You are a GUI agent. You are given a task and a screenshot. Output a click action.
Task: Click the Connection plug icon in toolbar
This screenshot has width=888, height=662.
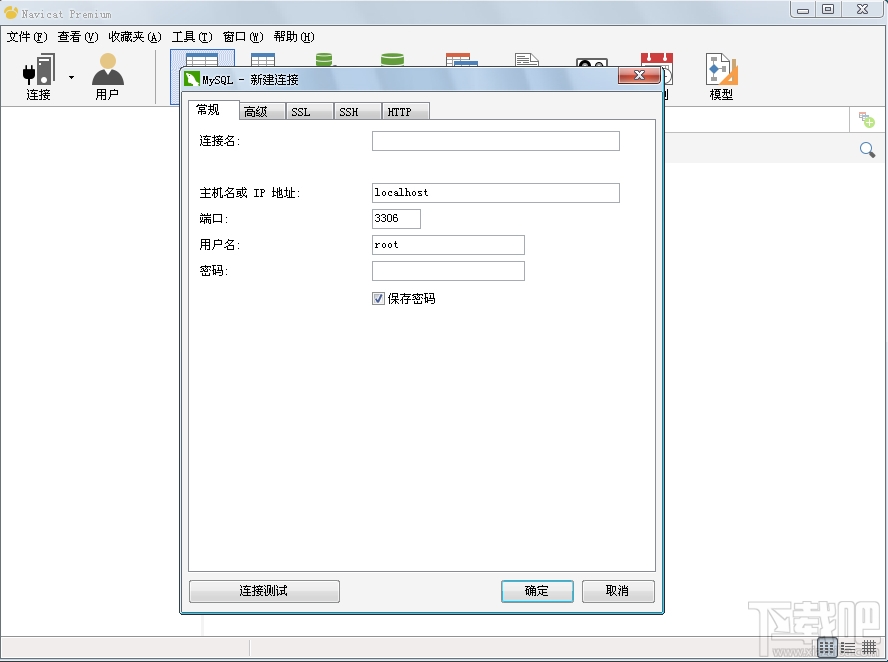click(39, 69)
